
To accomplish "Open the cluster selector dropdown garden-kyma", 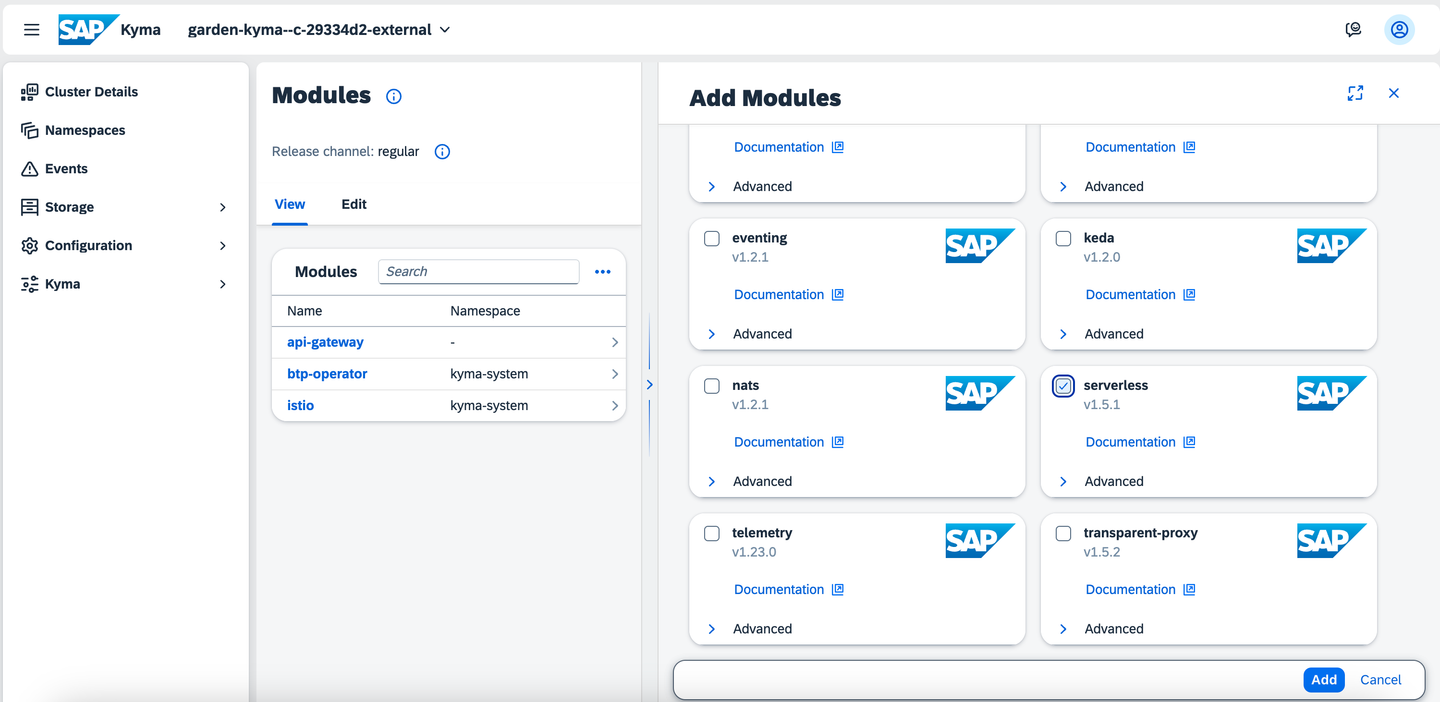I will [x=319, y=30].
